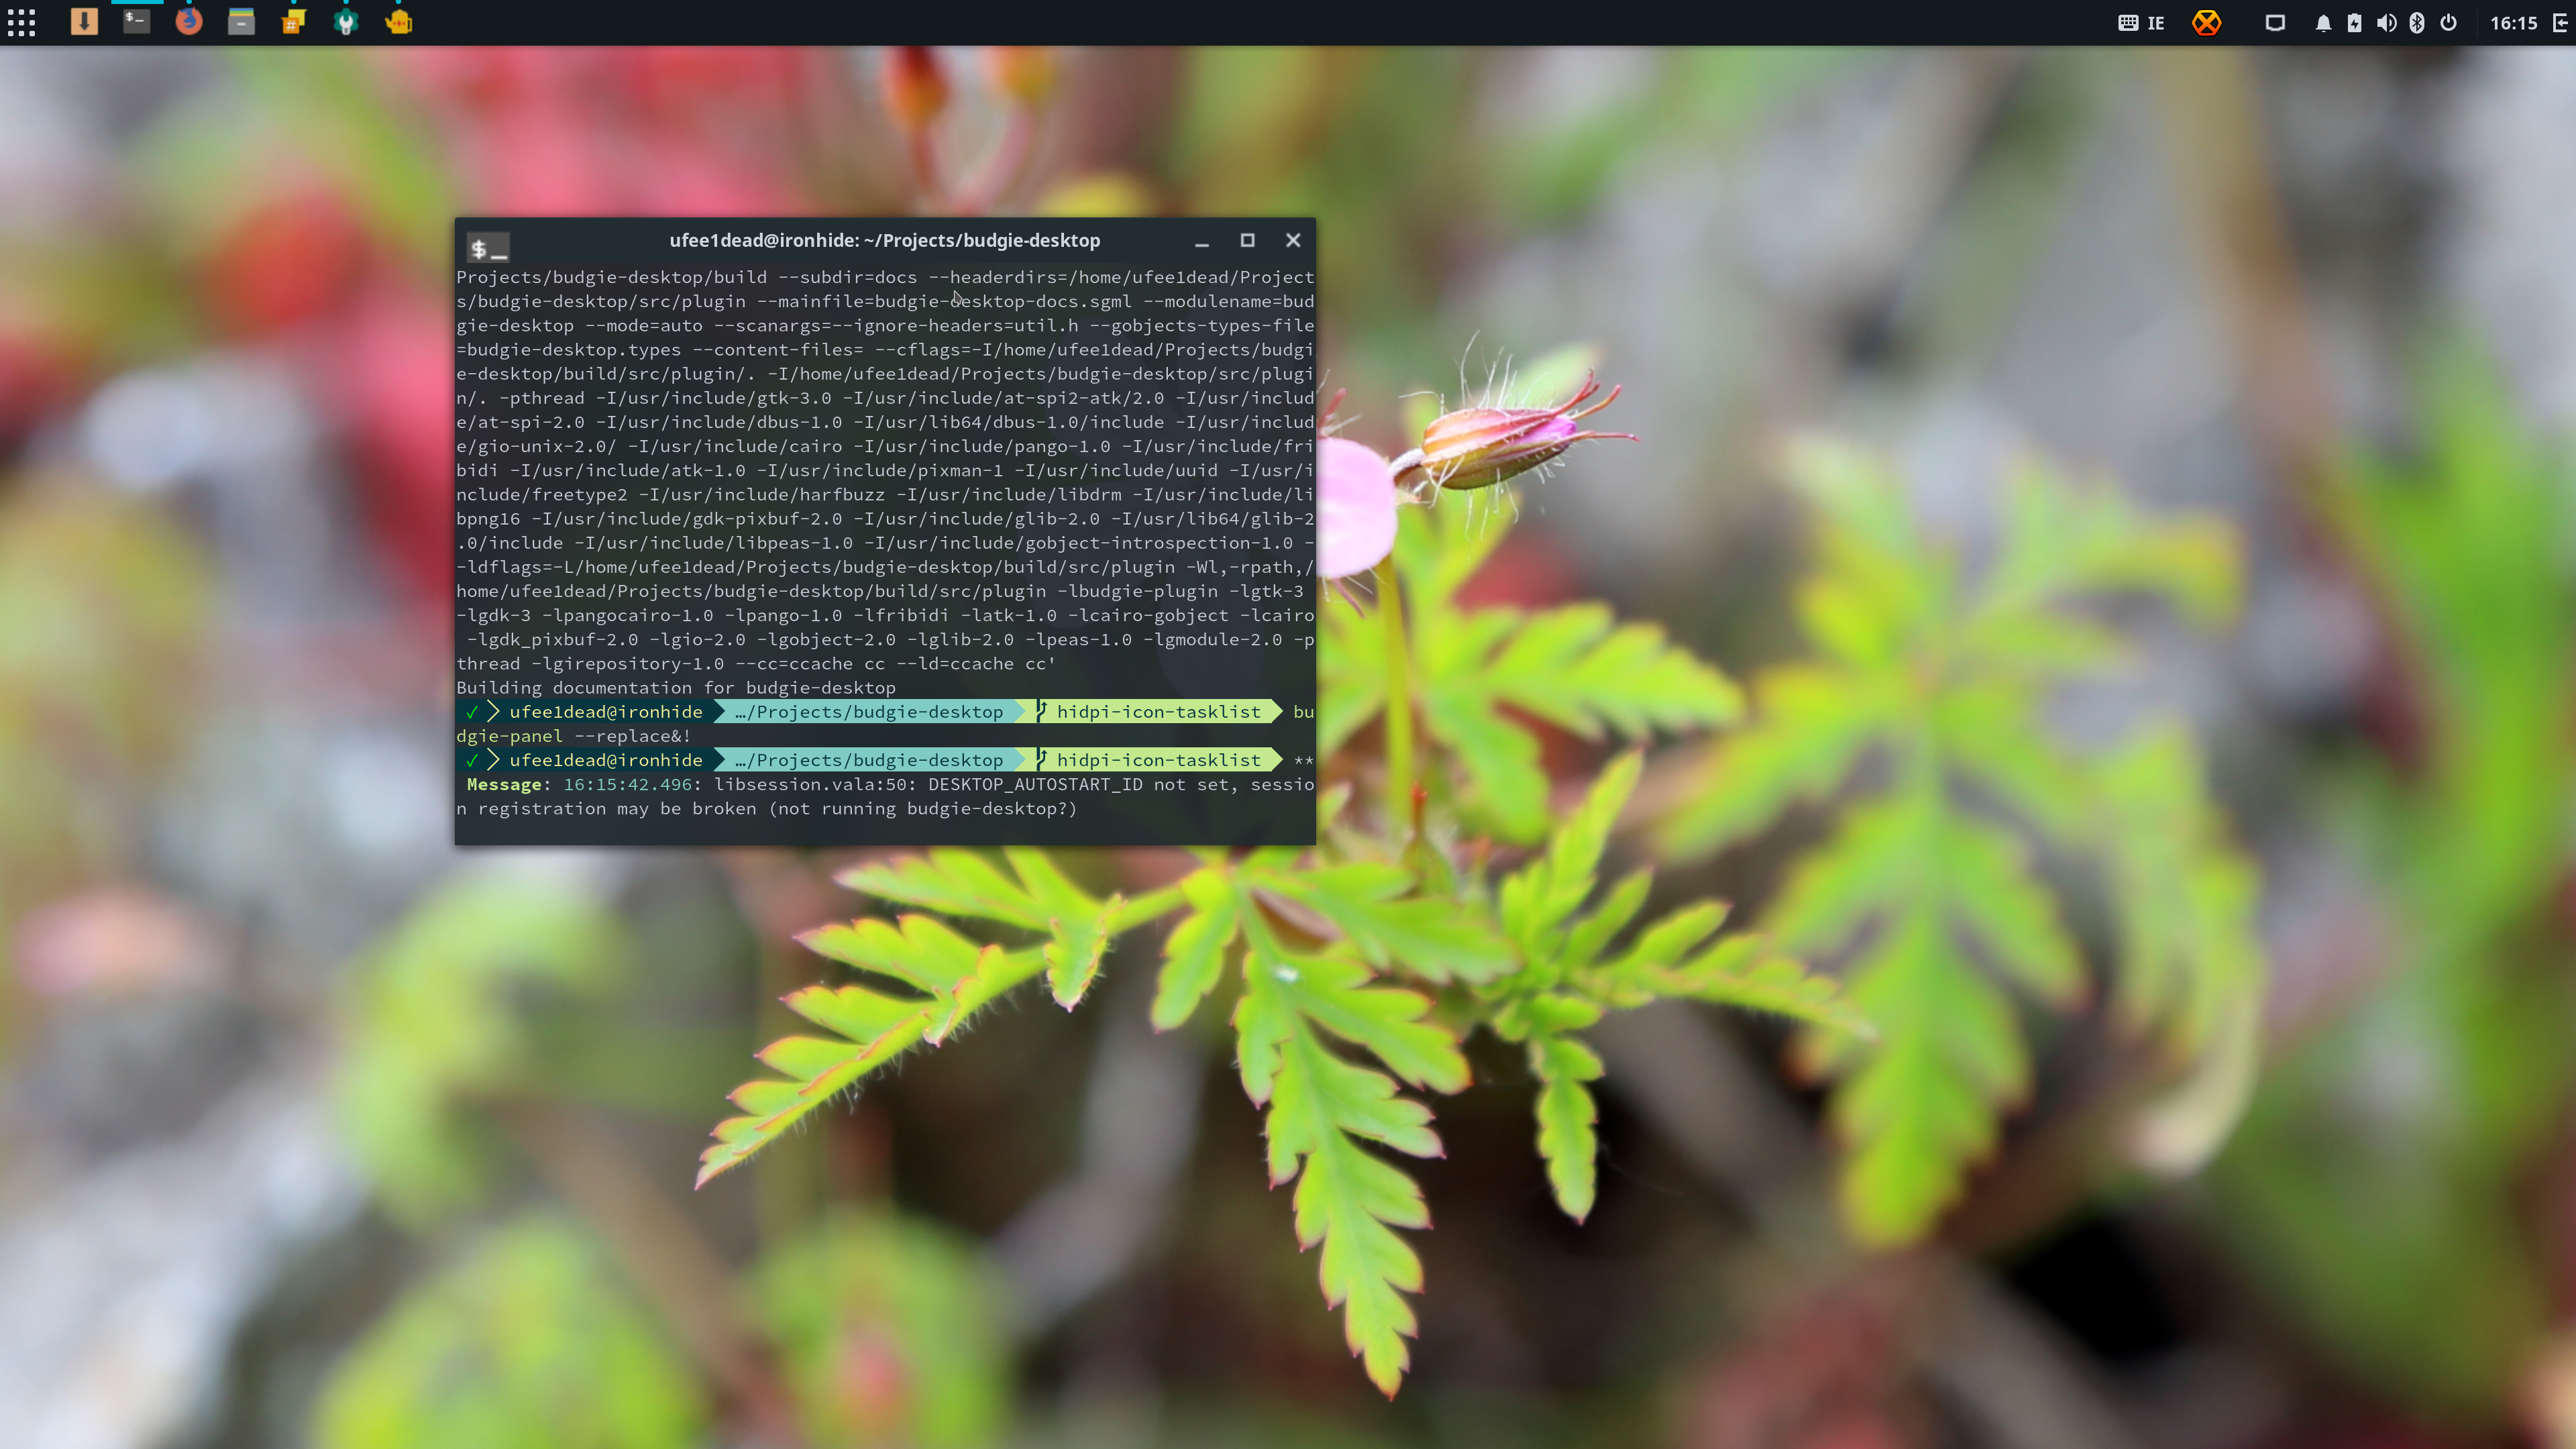Image resolution: width=2576 pixels, height=1449 pixels.
Task: Open the notifications bell icon
Action: (x=2323, y=23)
